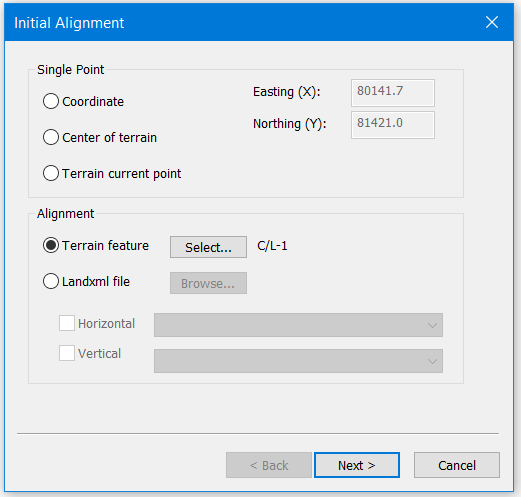
Task: Click the C/L-1 selected feature label
Action: 272,246
